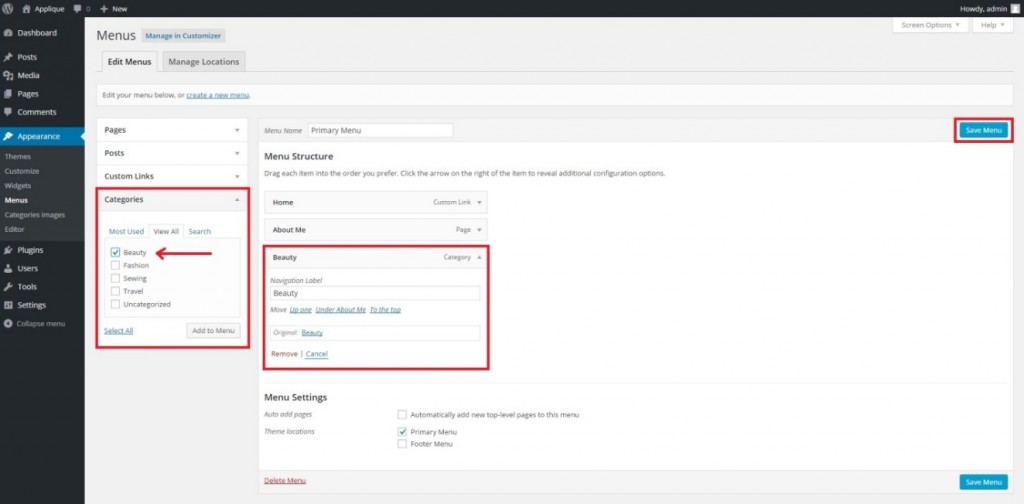Uncheck the Beauty category checkbox
The height and width of the screenshot is (504, 1024).
(116, 253)
